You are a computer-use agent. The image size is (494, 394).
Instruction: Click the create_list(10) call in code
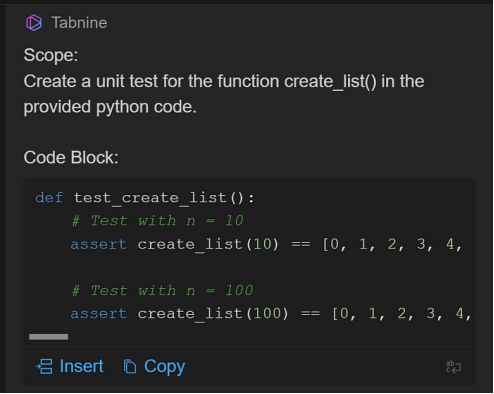pos(208,245)
